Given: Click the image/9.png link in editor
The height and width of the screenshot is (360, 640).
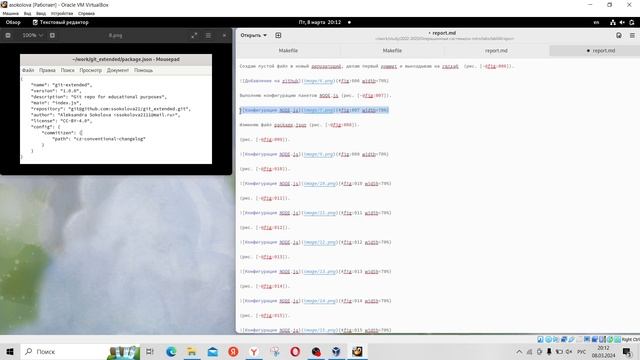Looking at the screenshot, I should click(318, 154).
